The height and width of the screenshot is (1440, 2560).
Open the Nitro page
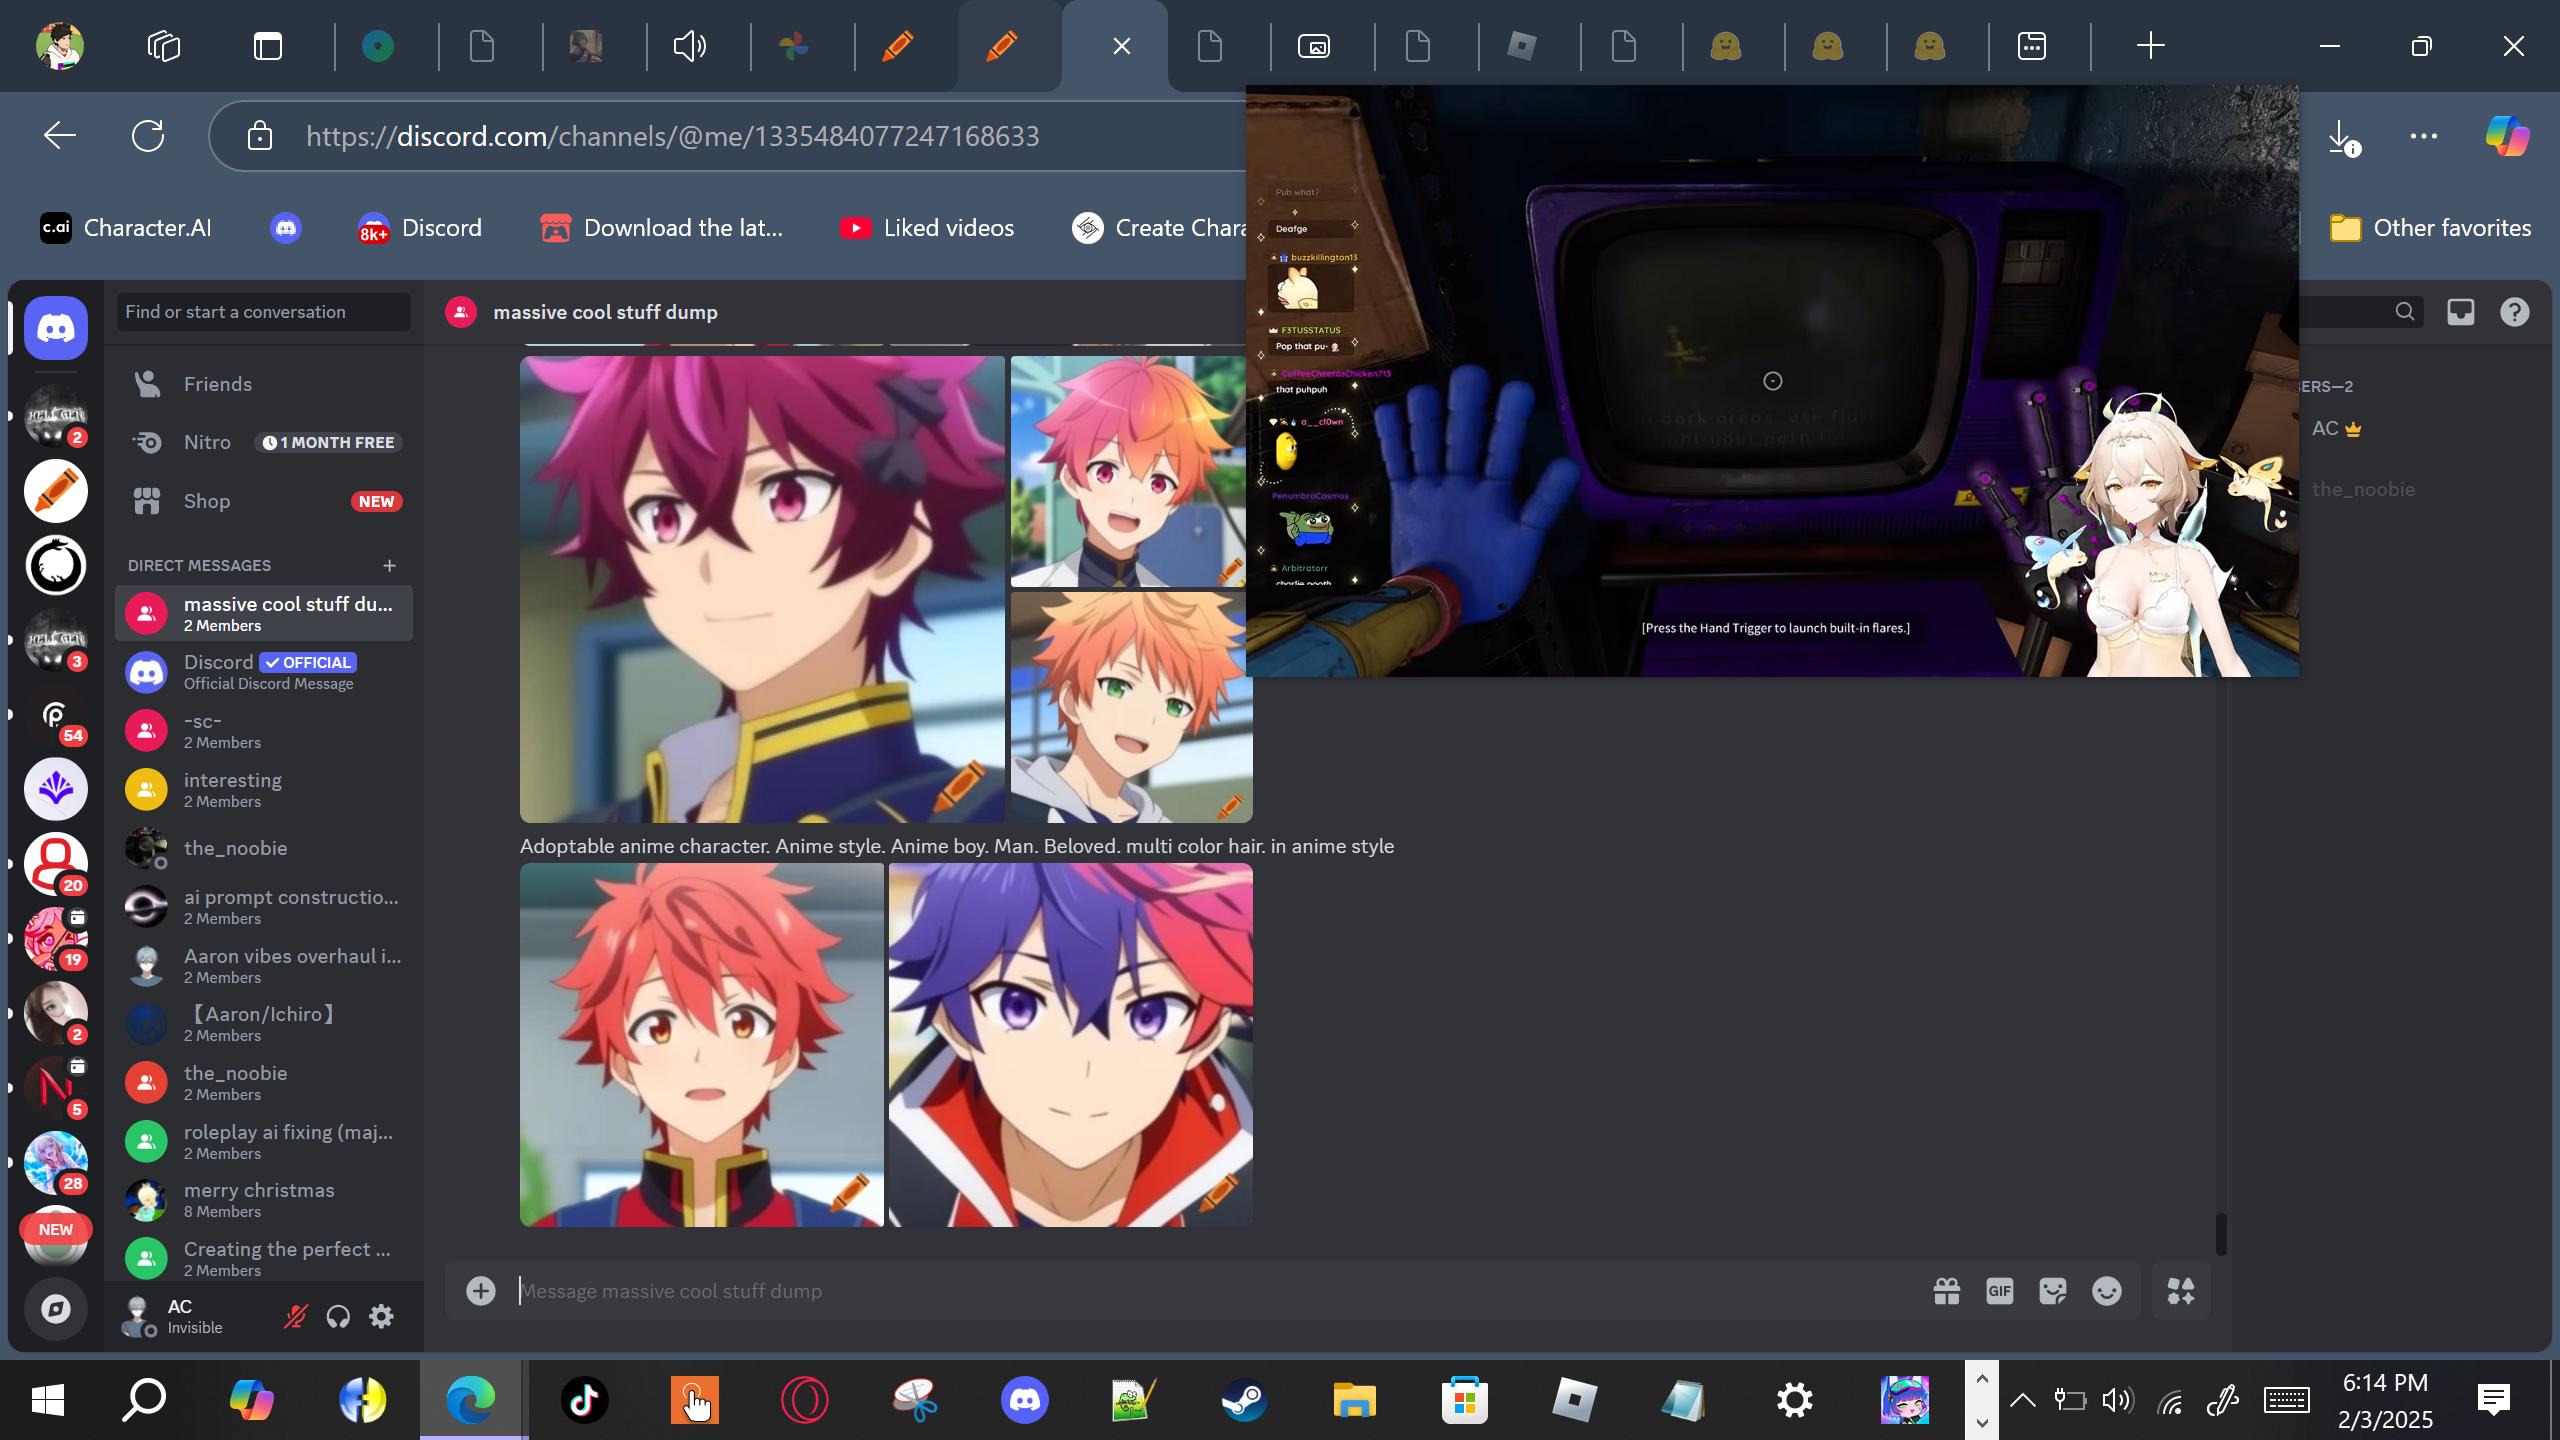tap(264, 442)
